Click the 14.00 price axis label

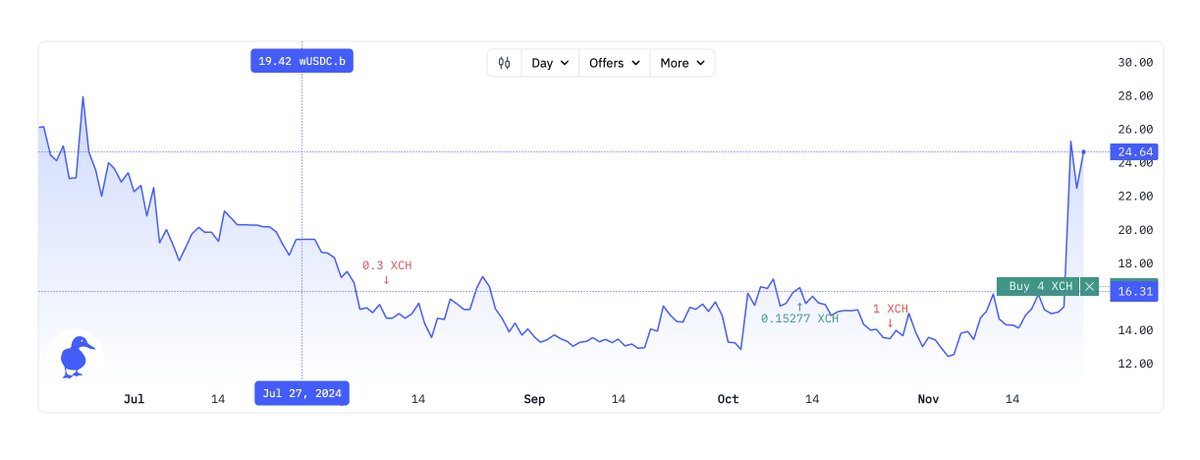pyautogui.click(x=1135, y=330)
